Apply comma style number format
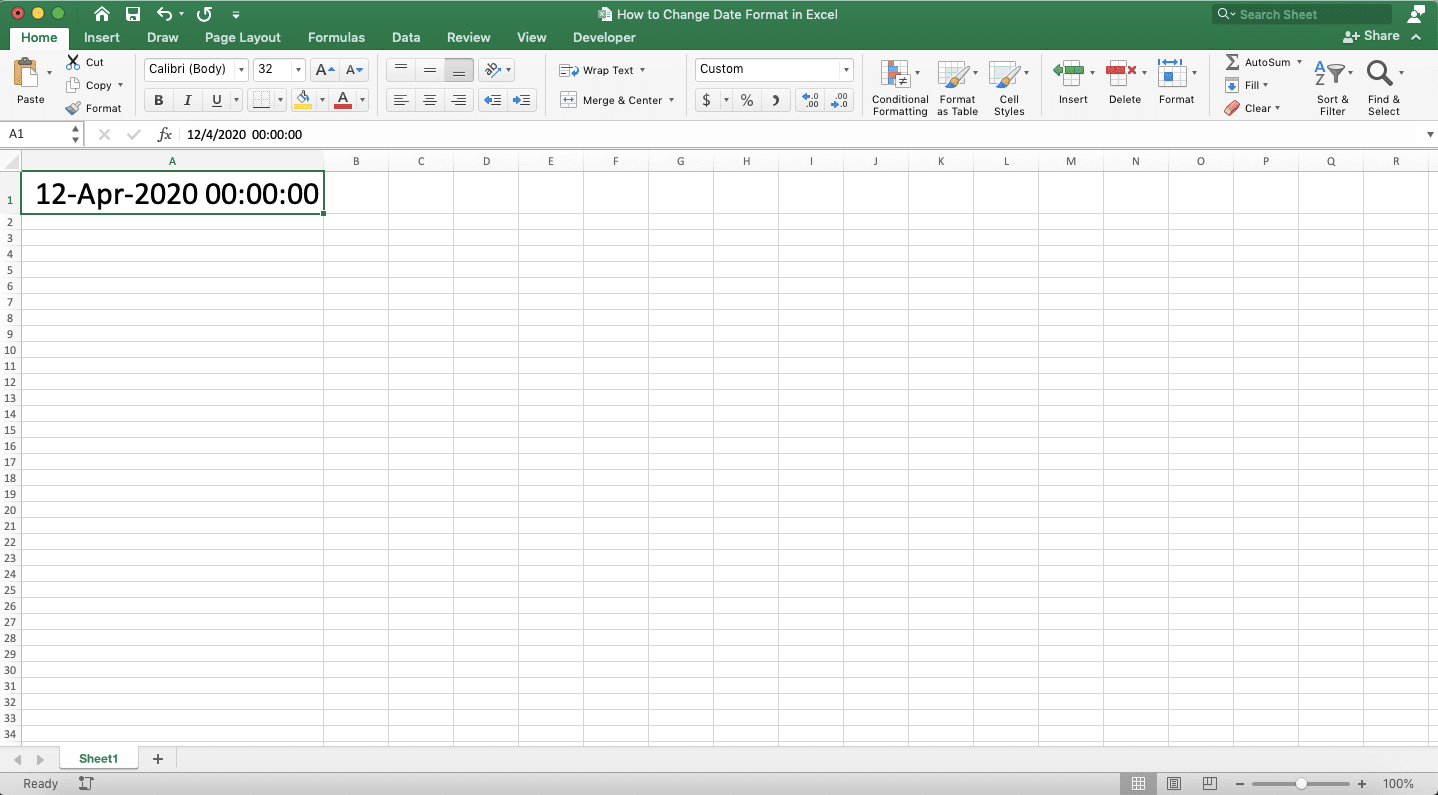1438x795 pixels. pyautogui.click(x=776, y=100)
